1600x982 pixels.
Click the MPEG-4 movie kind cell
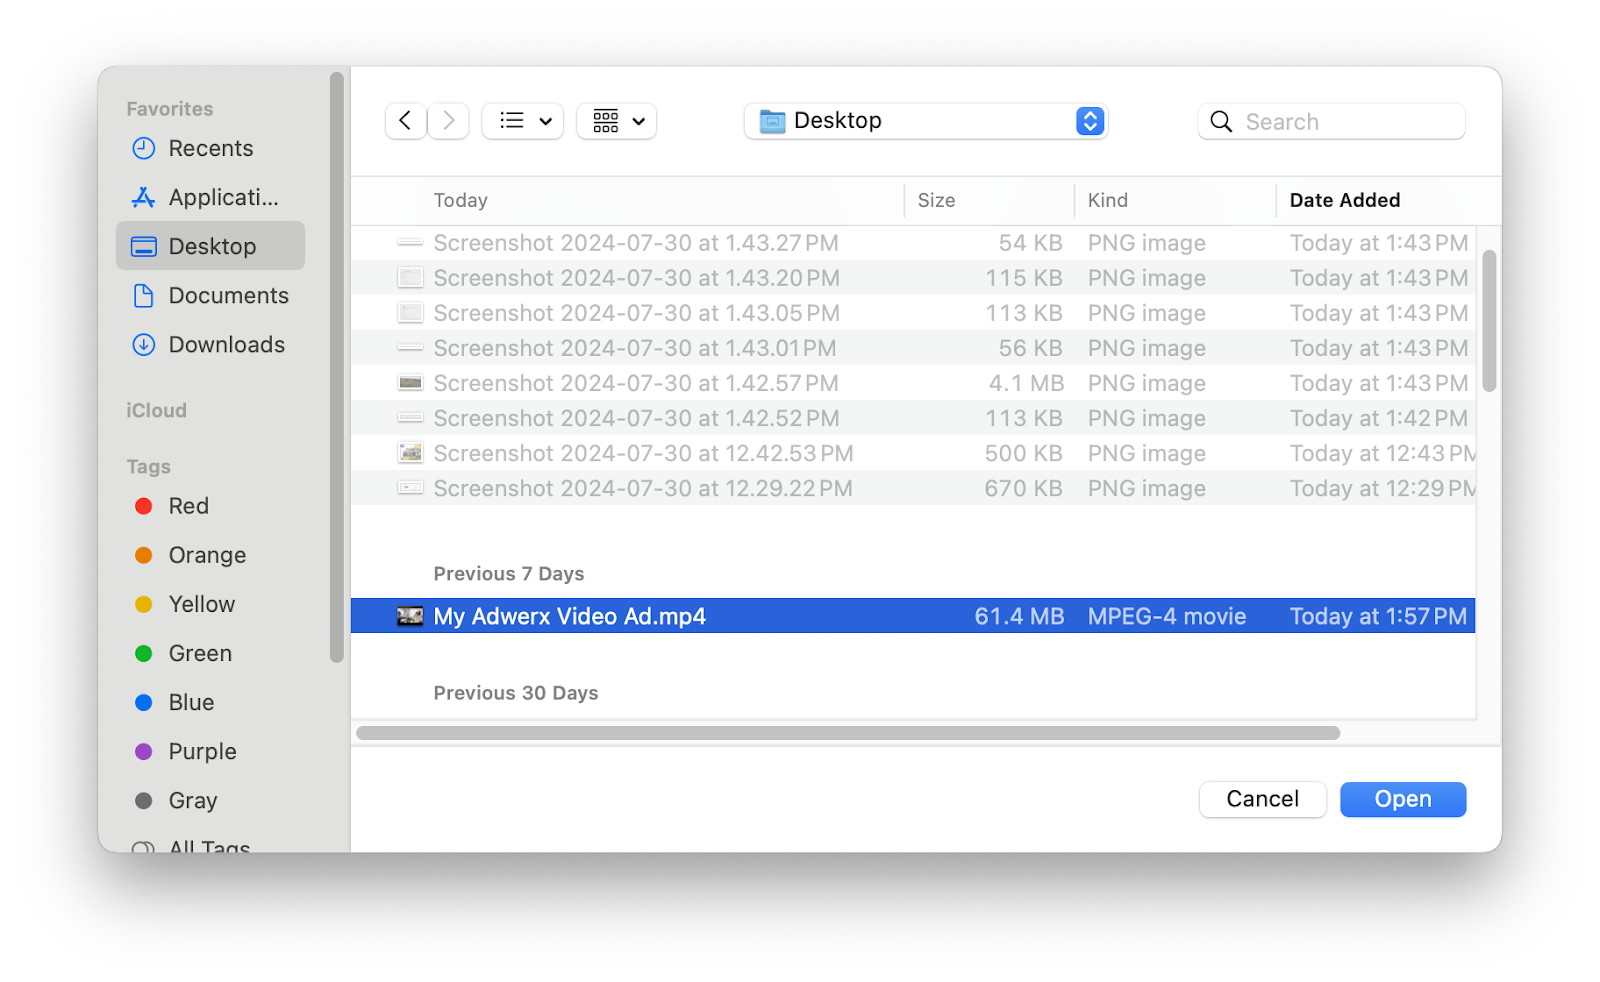click(x=1167, y=616)
